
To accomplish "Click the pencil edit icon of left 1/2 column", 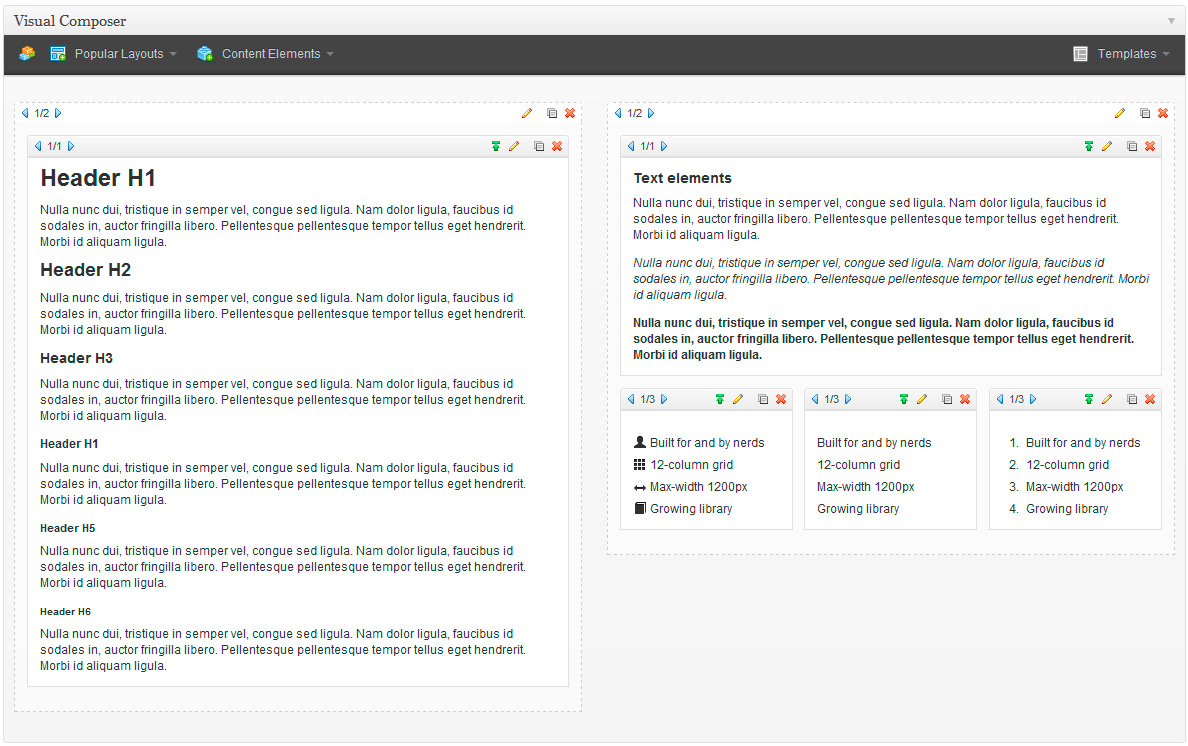I will (527, 114).
